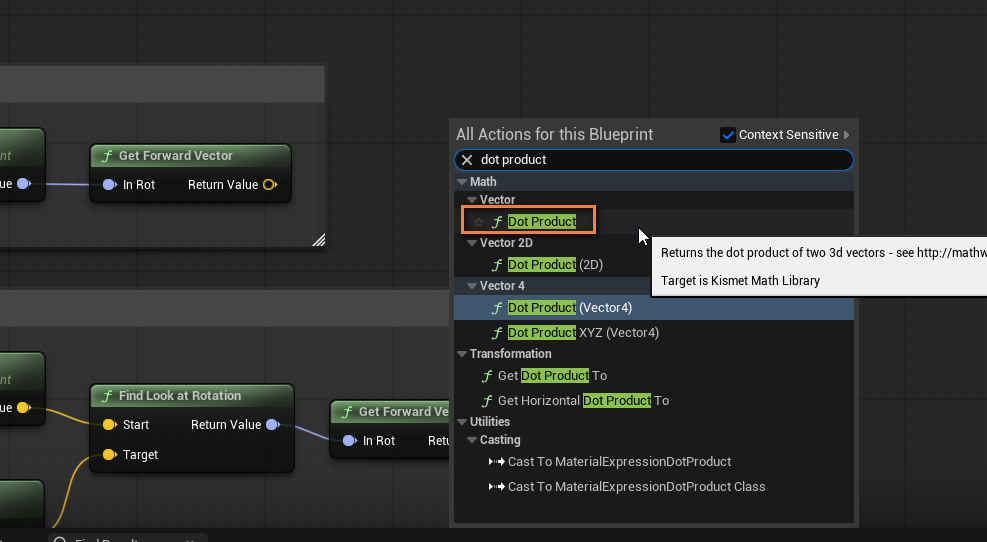Click Return Value pin on Find Look at Rotation
987x542 pixels.
(273, 424)
